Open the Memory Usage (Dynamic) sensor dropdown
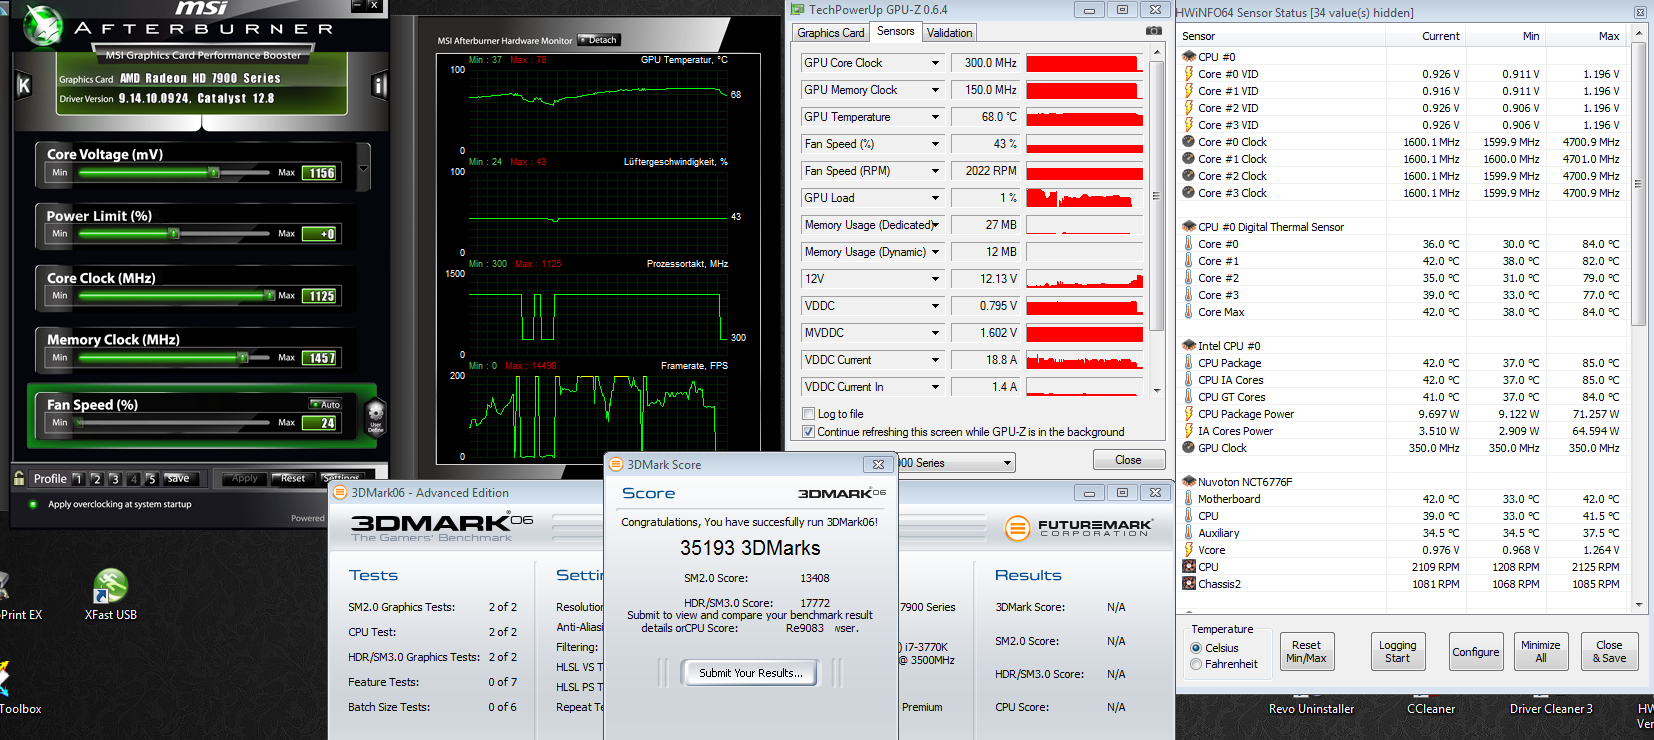The width and height of the screenshot is (1654, 740). (935, 252)
